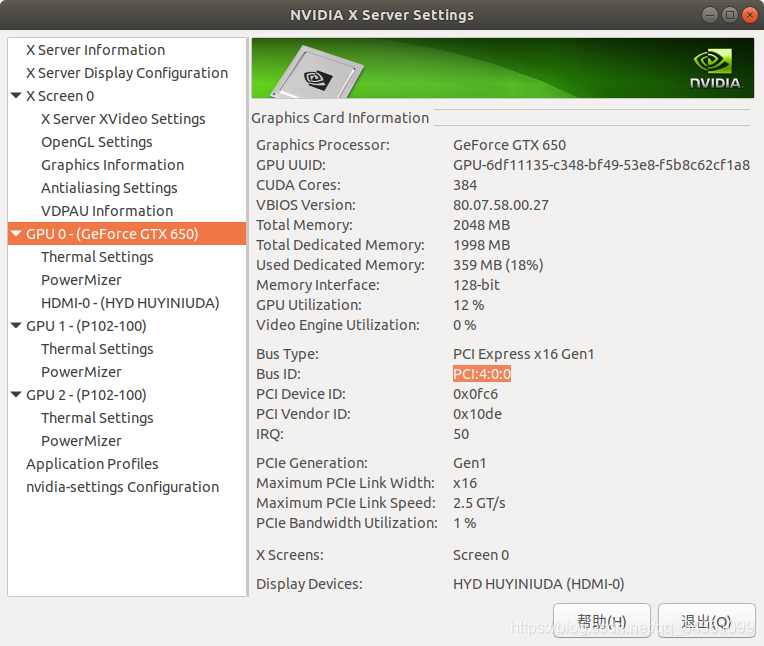Open PowerMizer under GPU 1
764x646 pixels.
[81, 372]
